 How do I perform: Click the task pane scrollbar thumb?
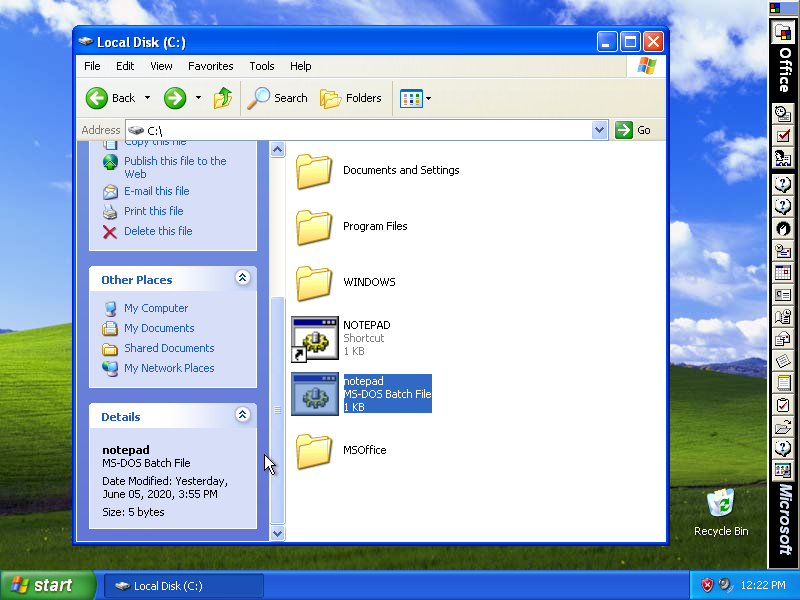(x=278, y=410)
